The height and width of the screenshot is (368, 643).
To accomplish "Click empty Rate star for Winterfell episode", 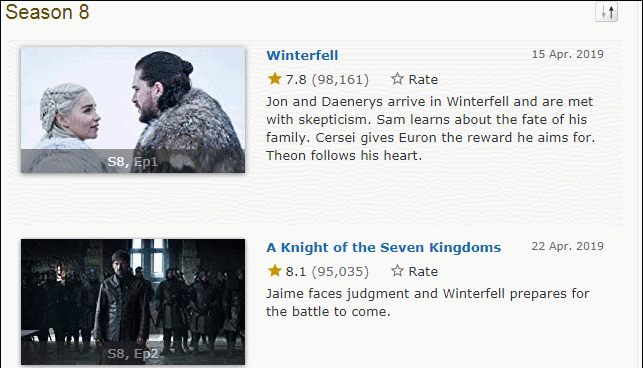I will point(397,78).
